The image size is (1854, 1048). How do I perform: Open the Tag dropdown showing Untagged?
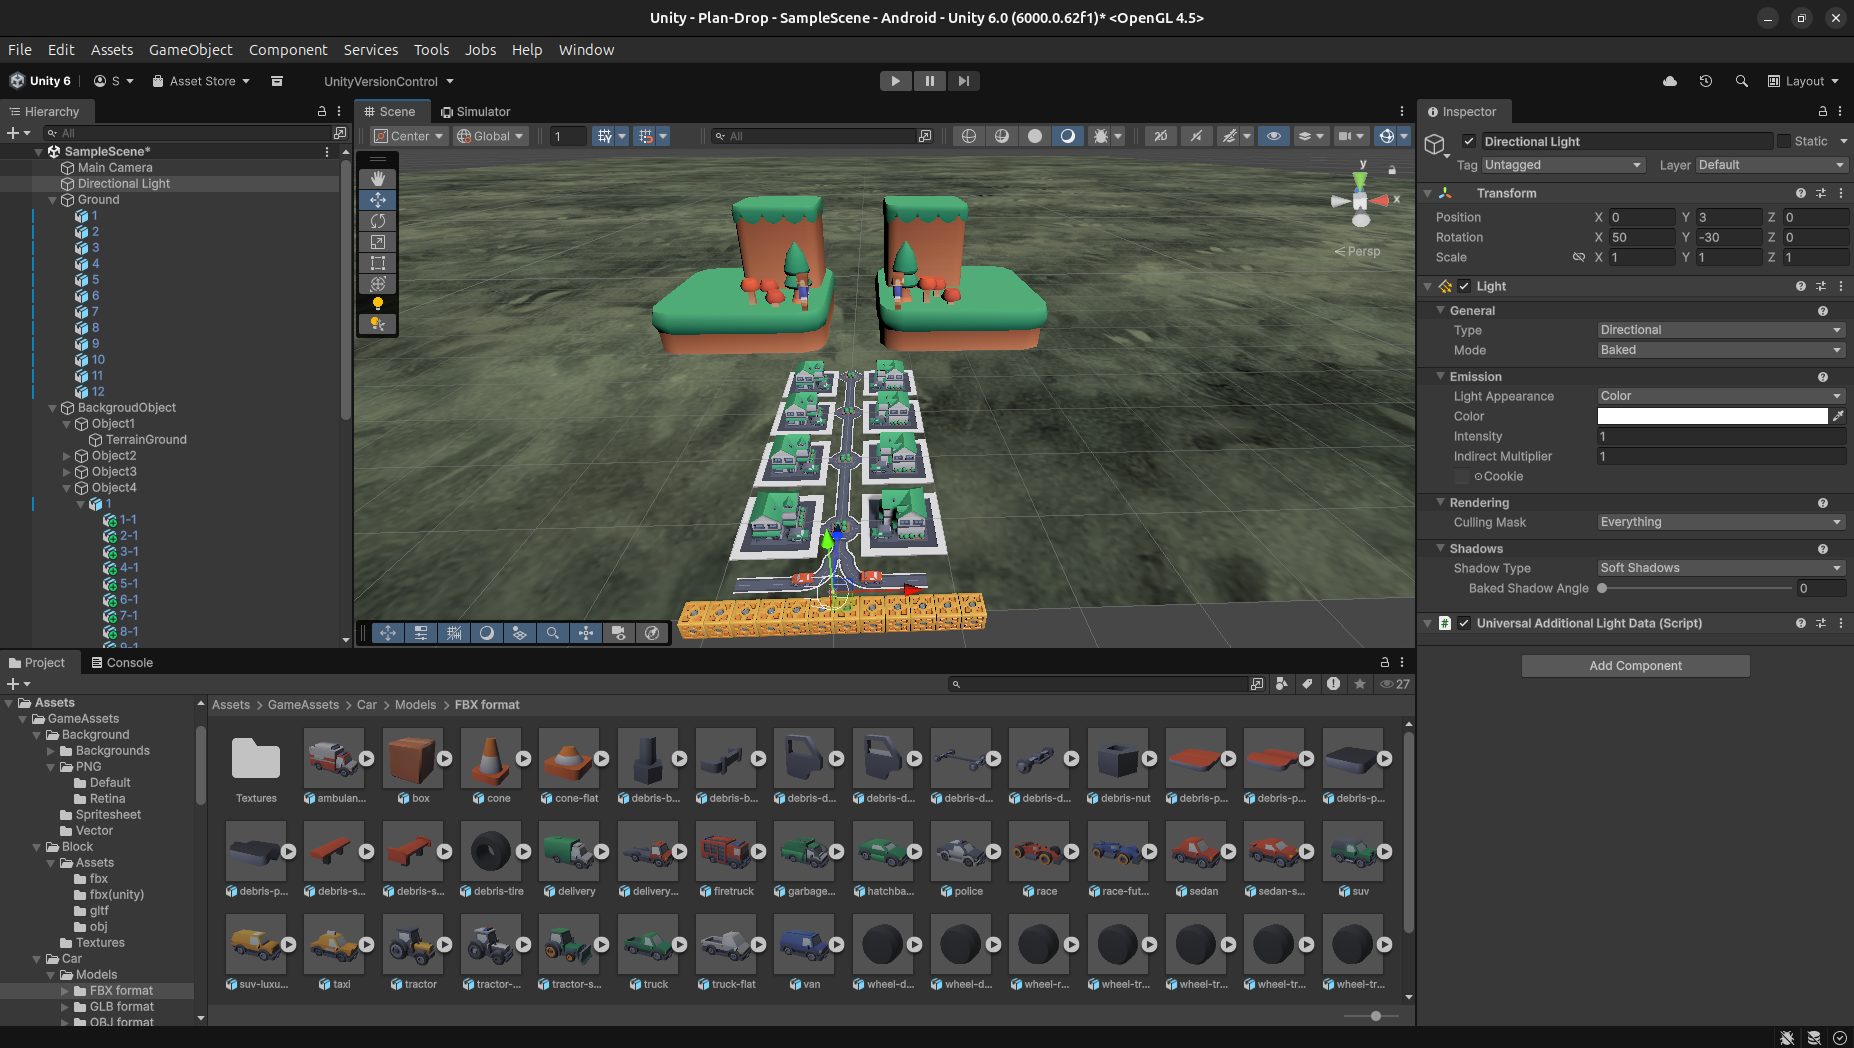[1563, 165]
